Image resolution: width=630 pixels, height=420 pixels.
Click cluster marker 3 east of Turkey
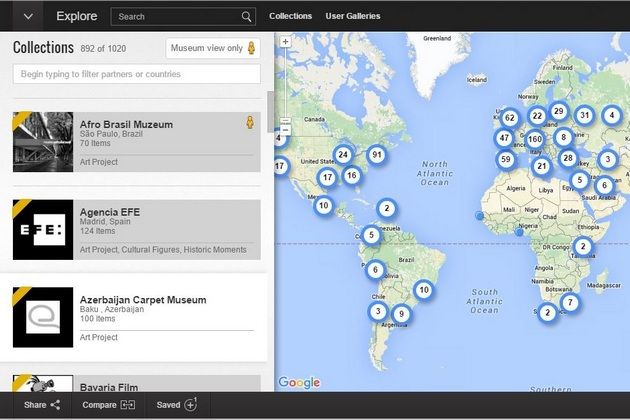(x=608, y=160)
